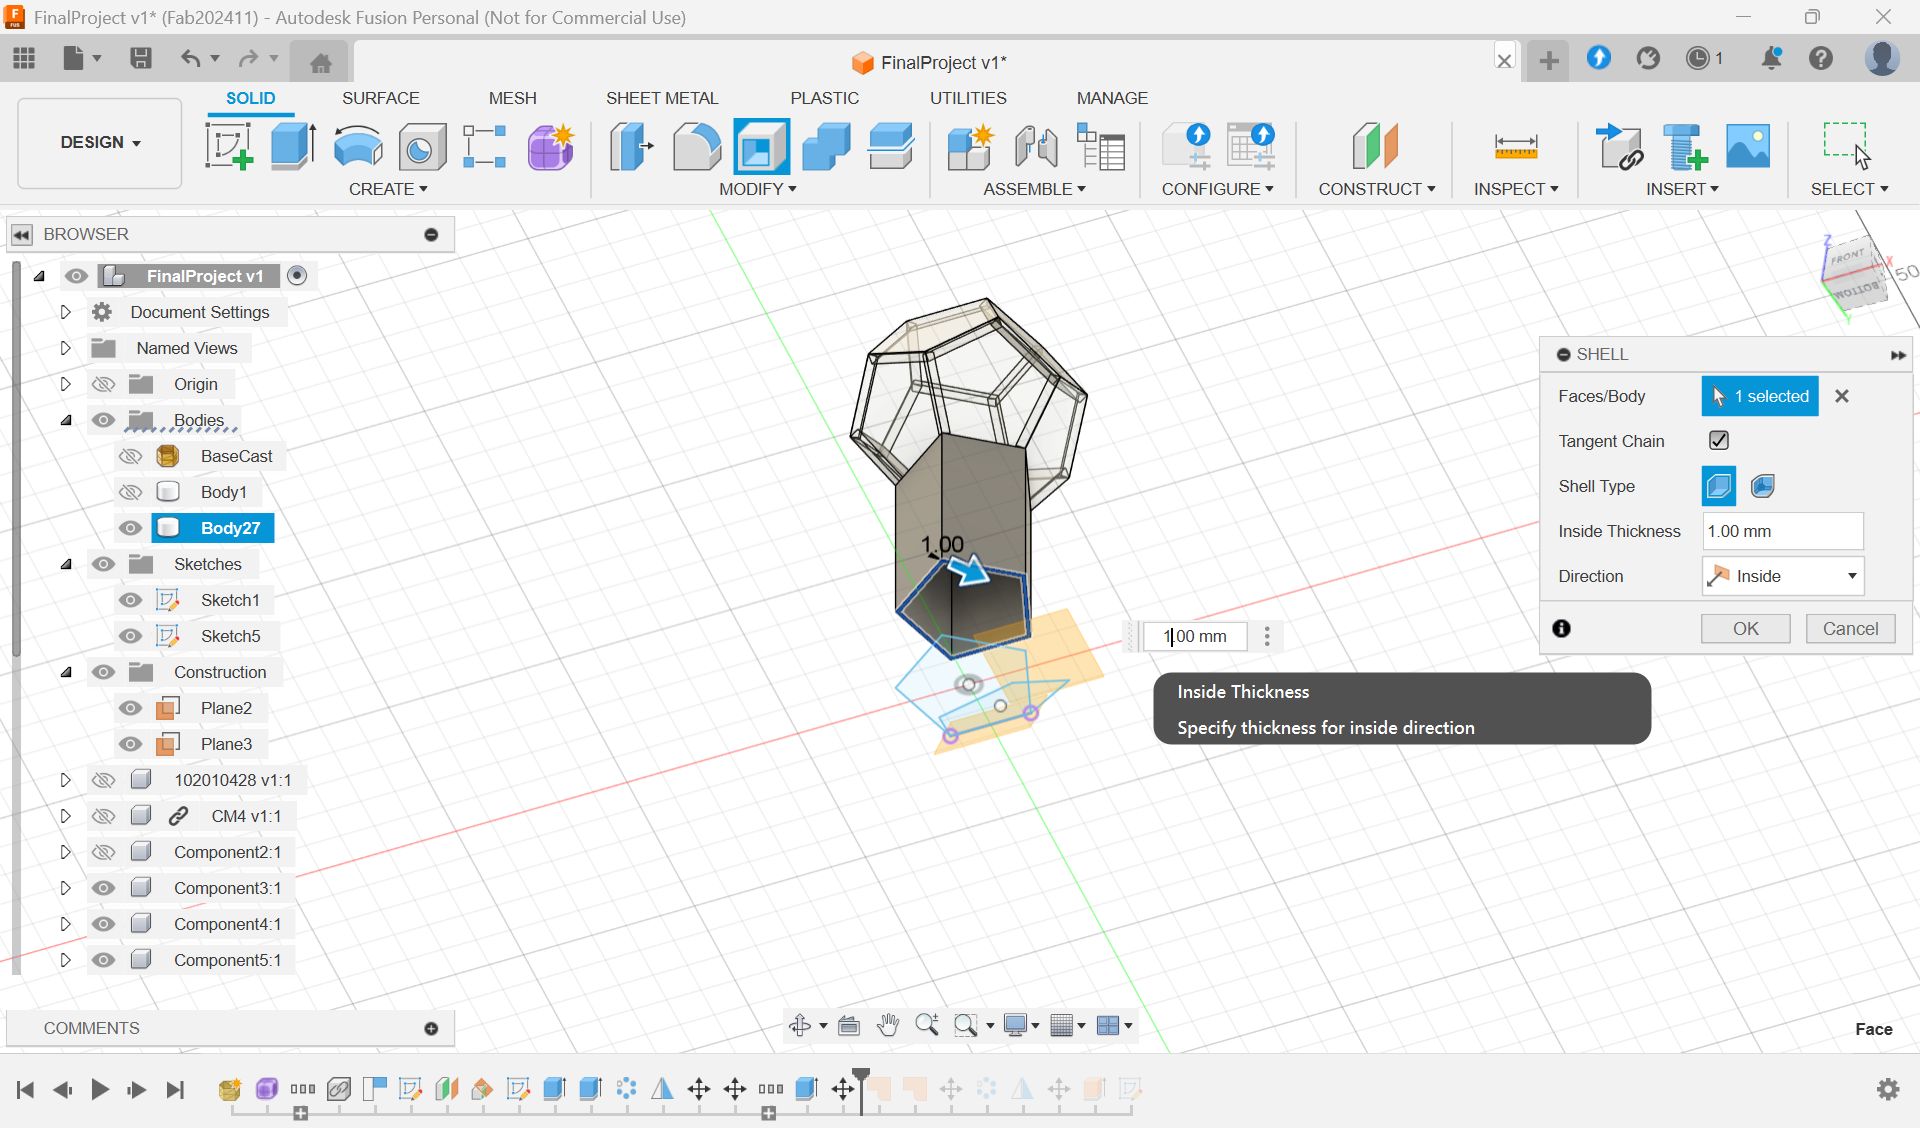
Task: Switch to the UTILITIES tab
Action: [x=968, y=98]
